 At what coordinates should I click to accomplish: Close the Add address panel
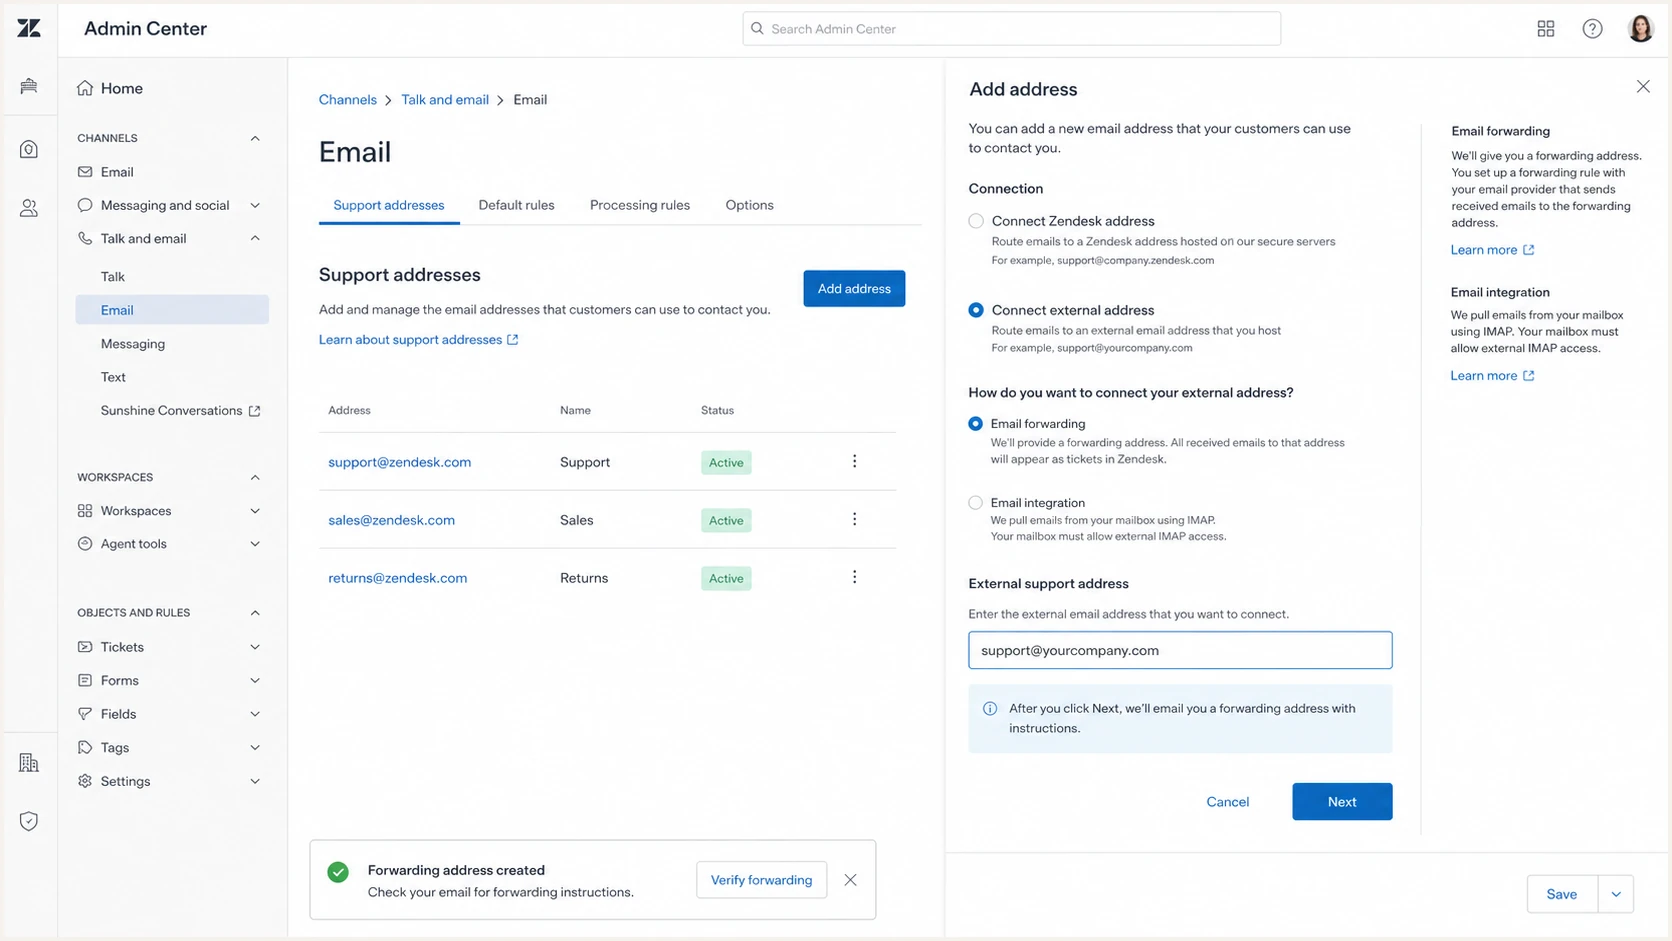pos(1643,87)
